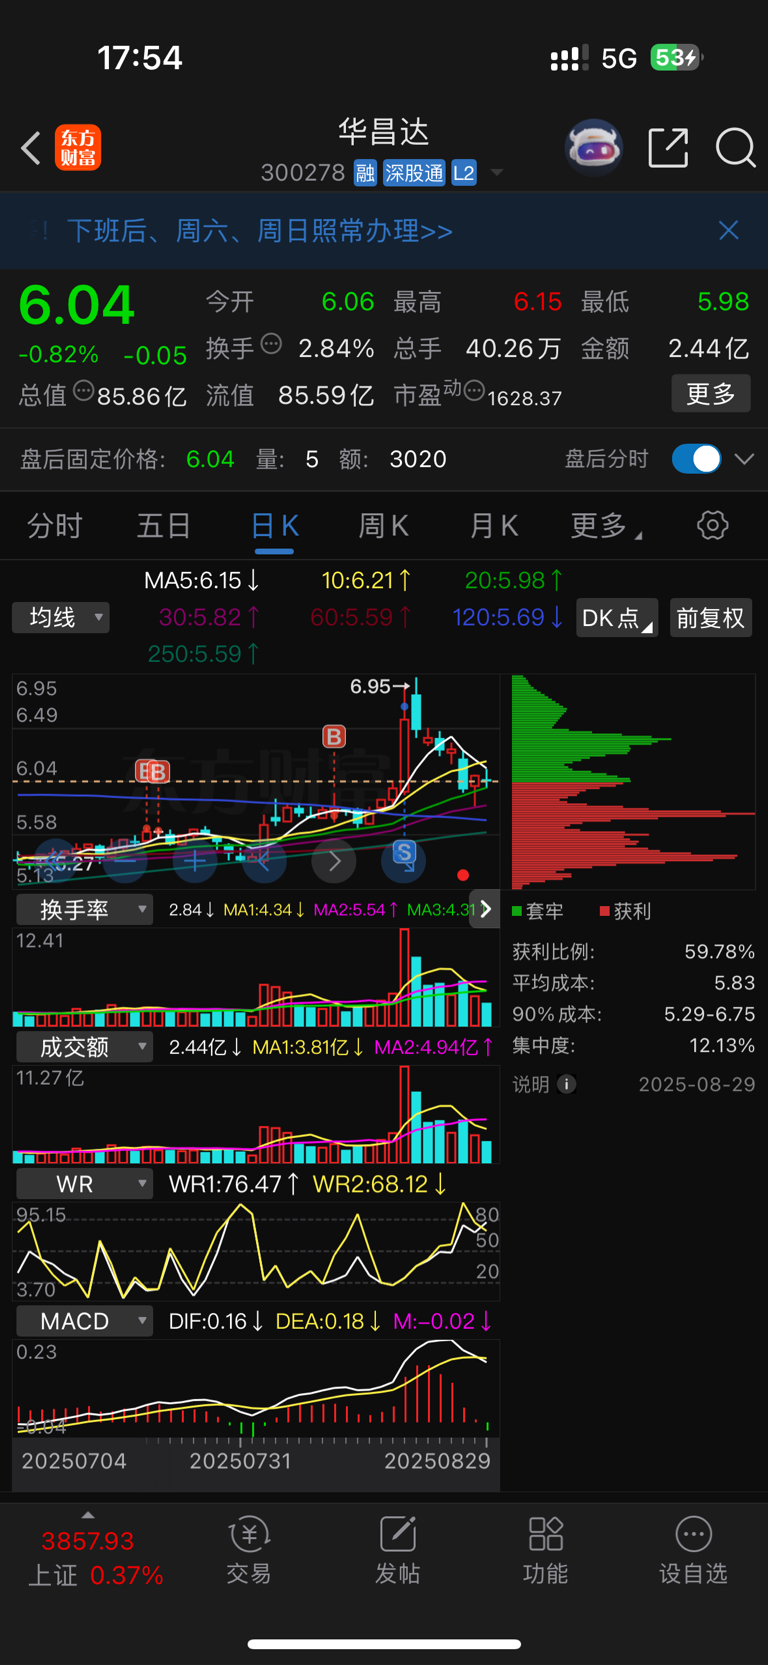Tap the 盘后固定价格 6.04 value
The image size is (769, 1665).
[210, 459]
